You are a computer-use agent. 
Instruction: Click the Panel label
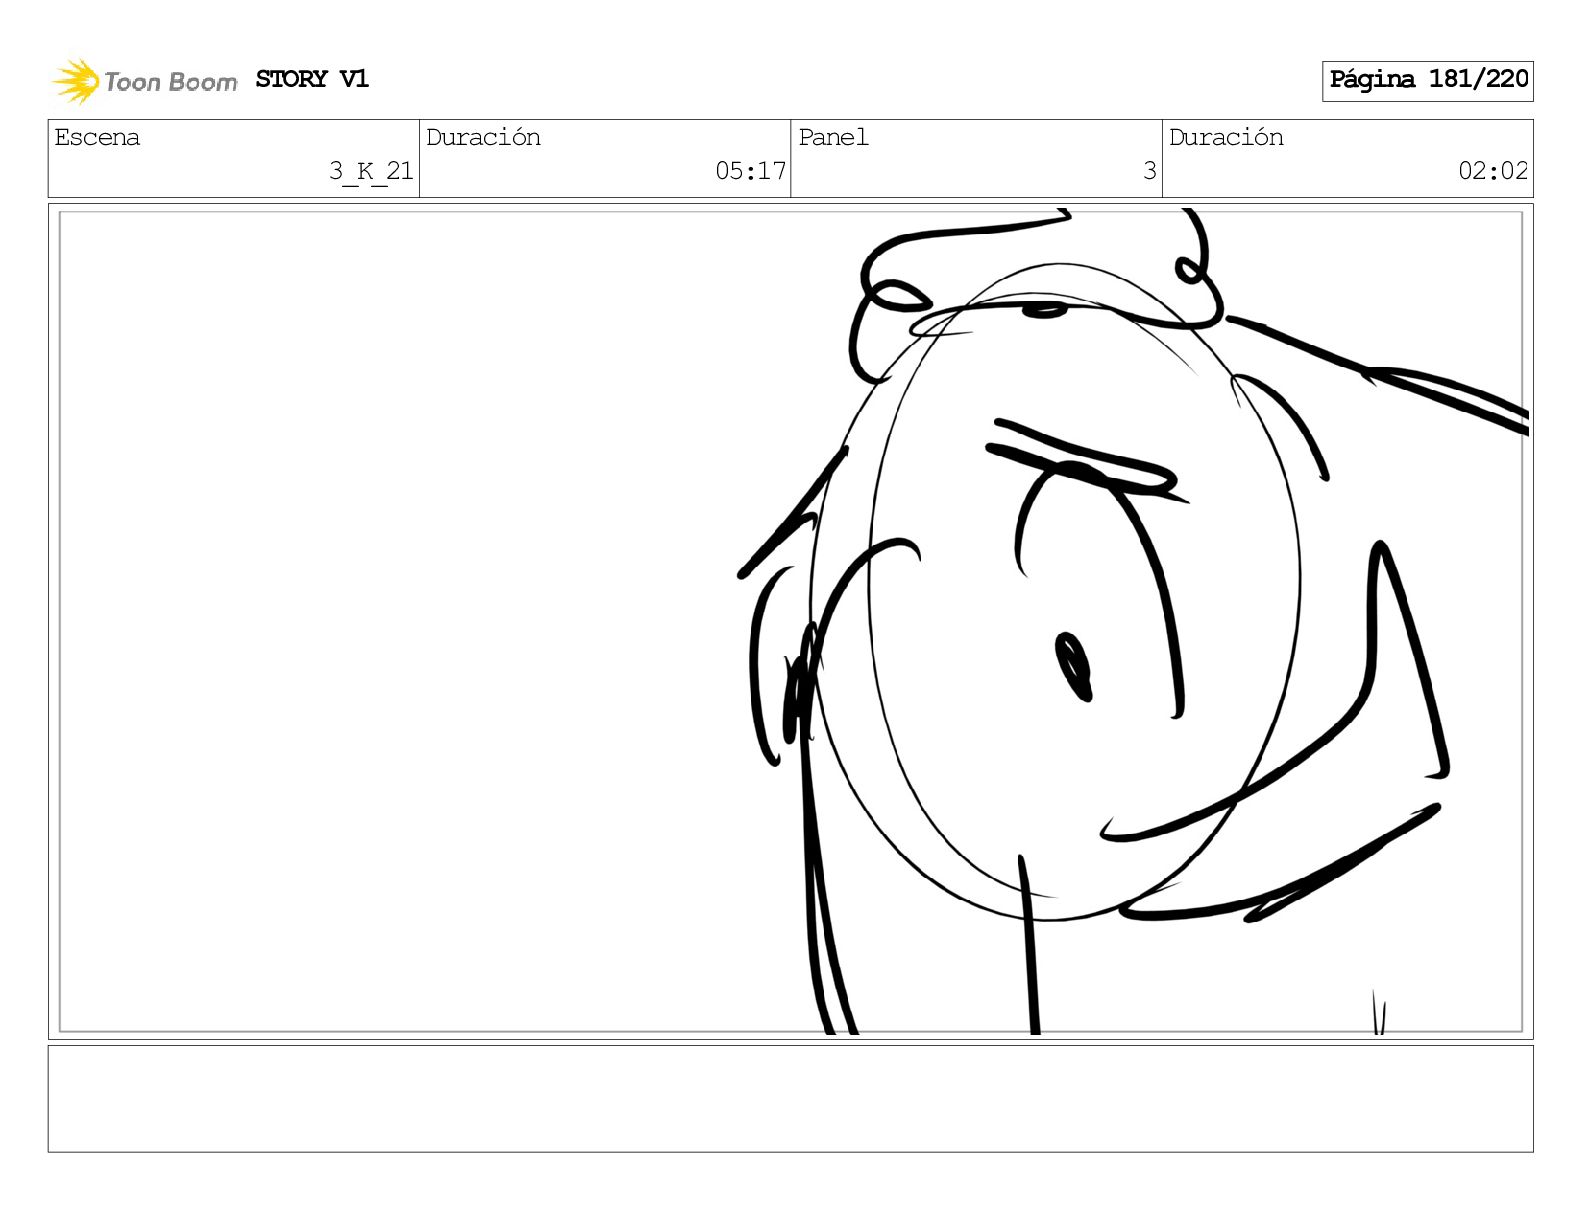pos(833,137)
